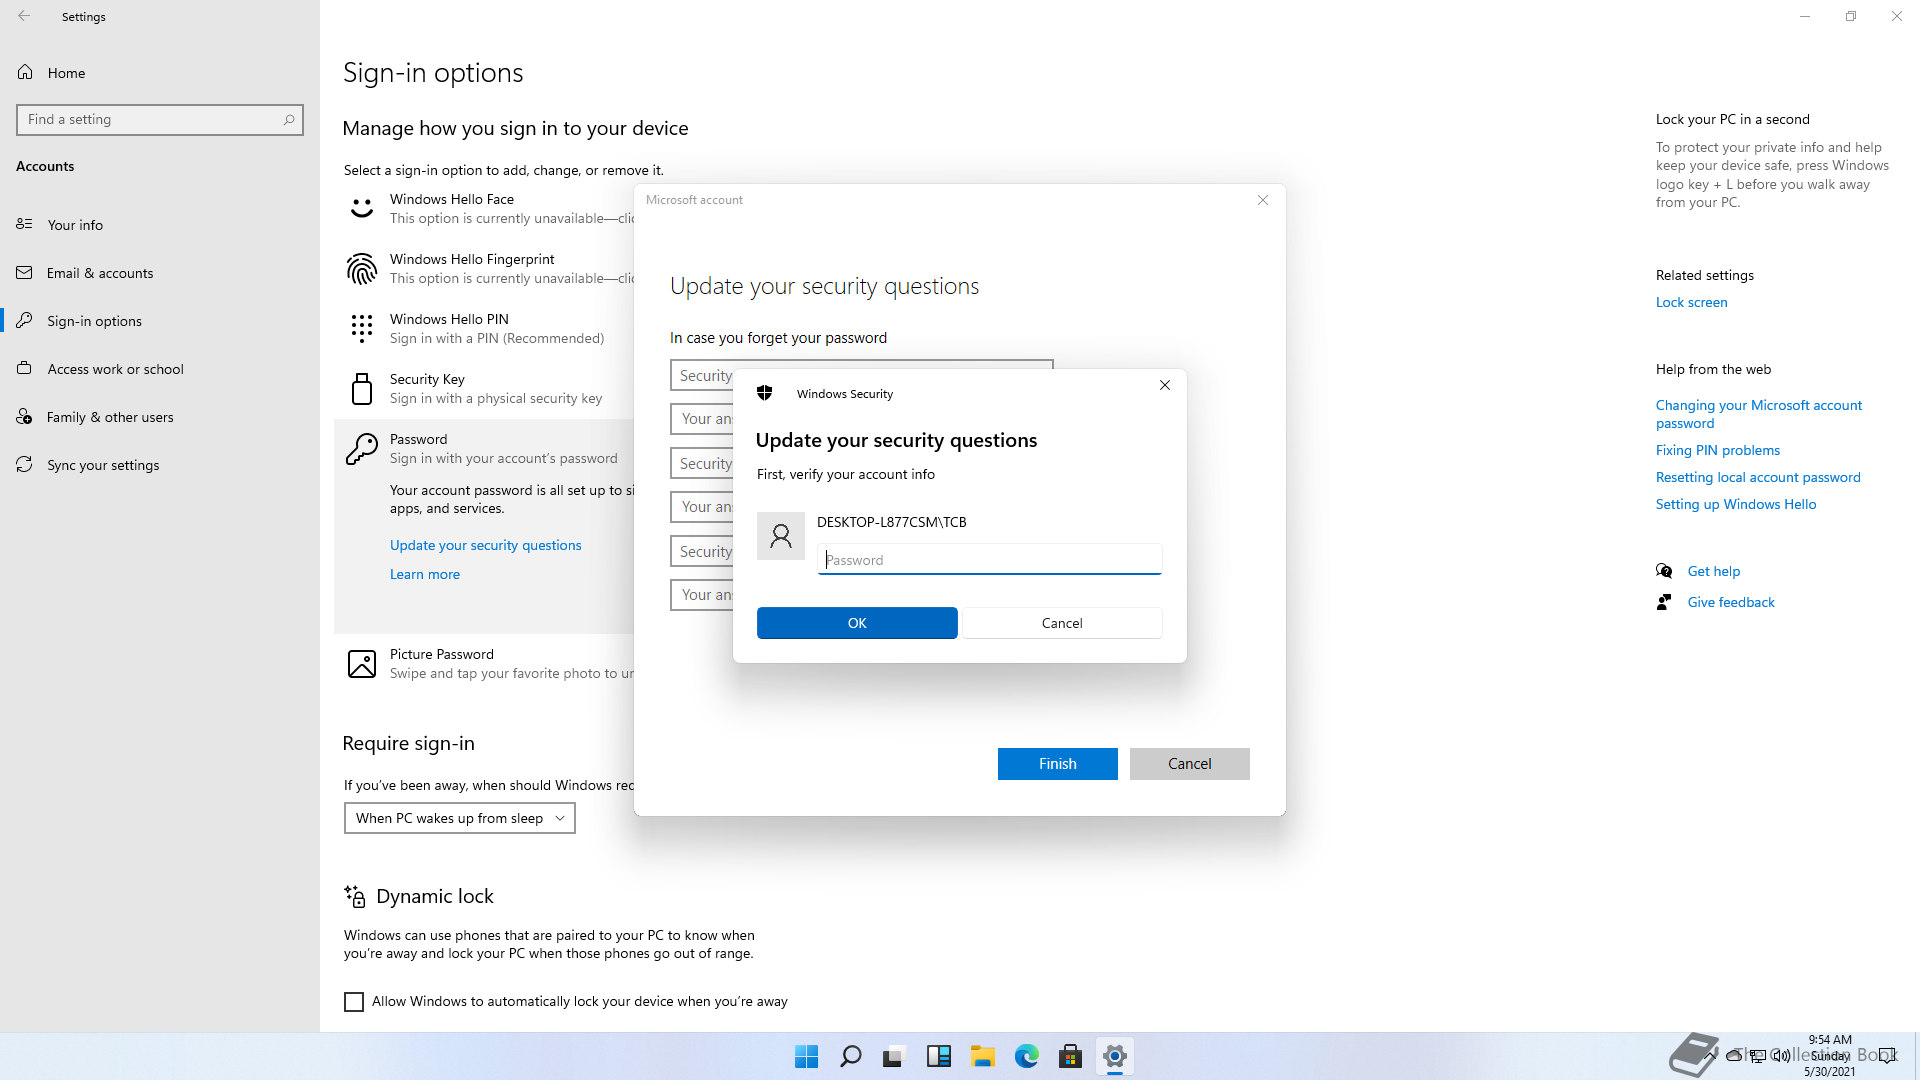Open the Start menu on taskbar
The image size is (1920, 1080).
806,1056
